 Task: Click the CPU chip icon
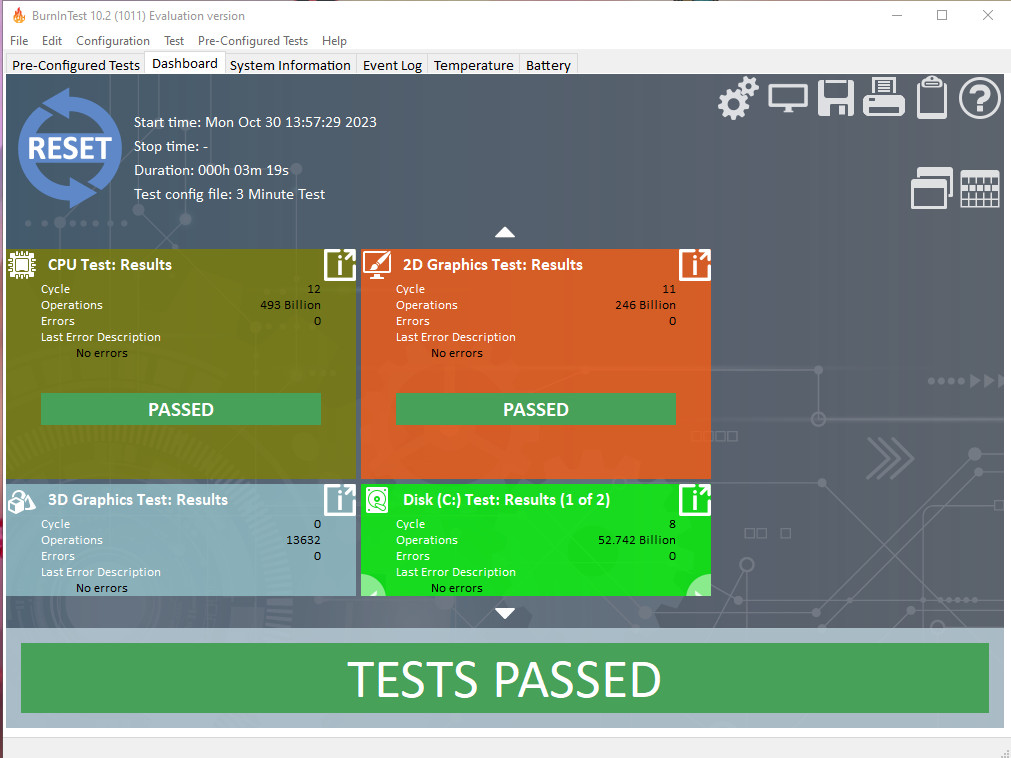pyautogui.click(x=22, y=264)
